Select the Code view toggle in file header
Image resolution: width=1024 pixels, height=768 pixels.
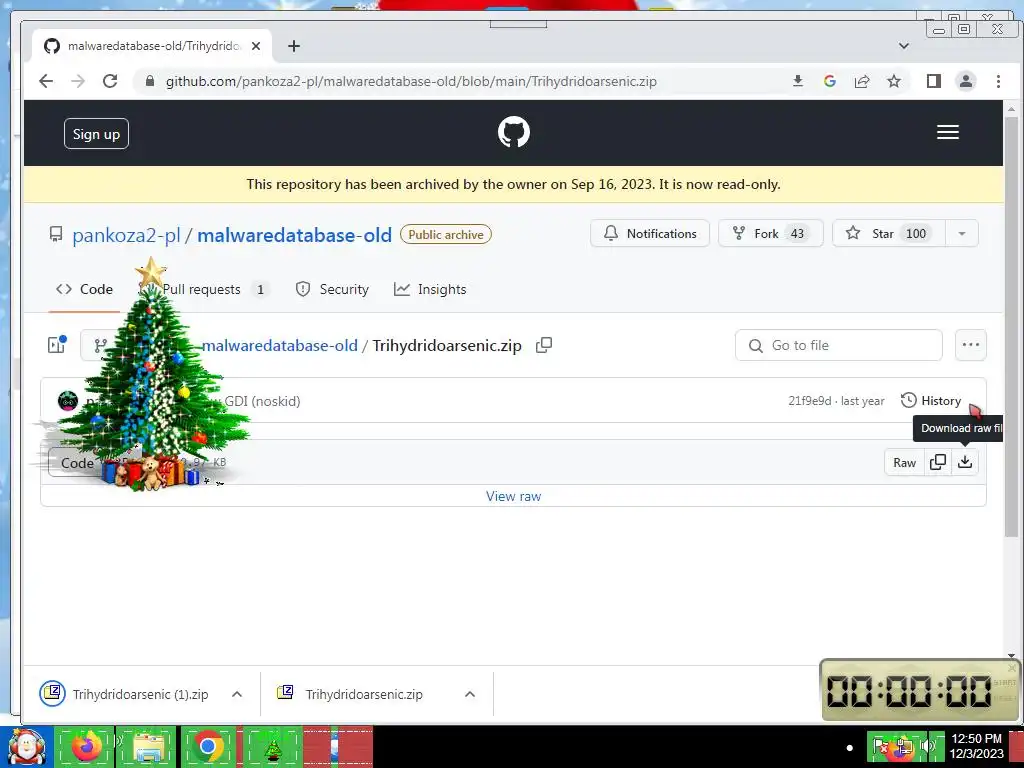(77, 463)
